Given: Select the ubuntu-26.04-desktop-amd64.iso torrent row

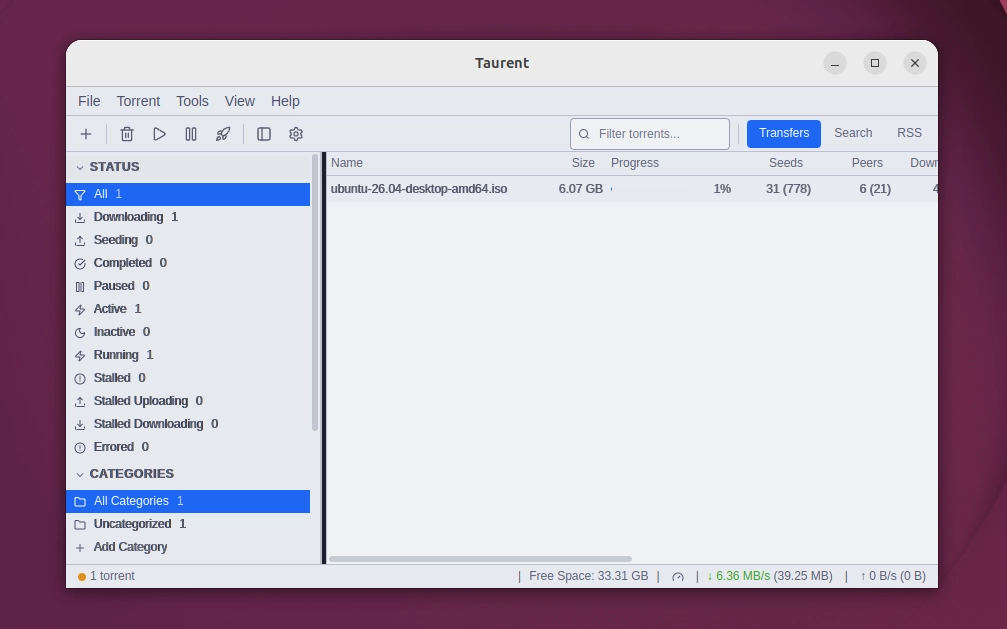Looking at the screenshot, I should [632, 189].
